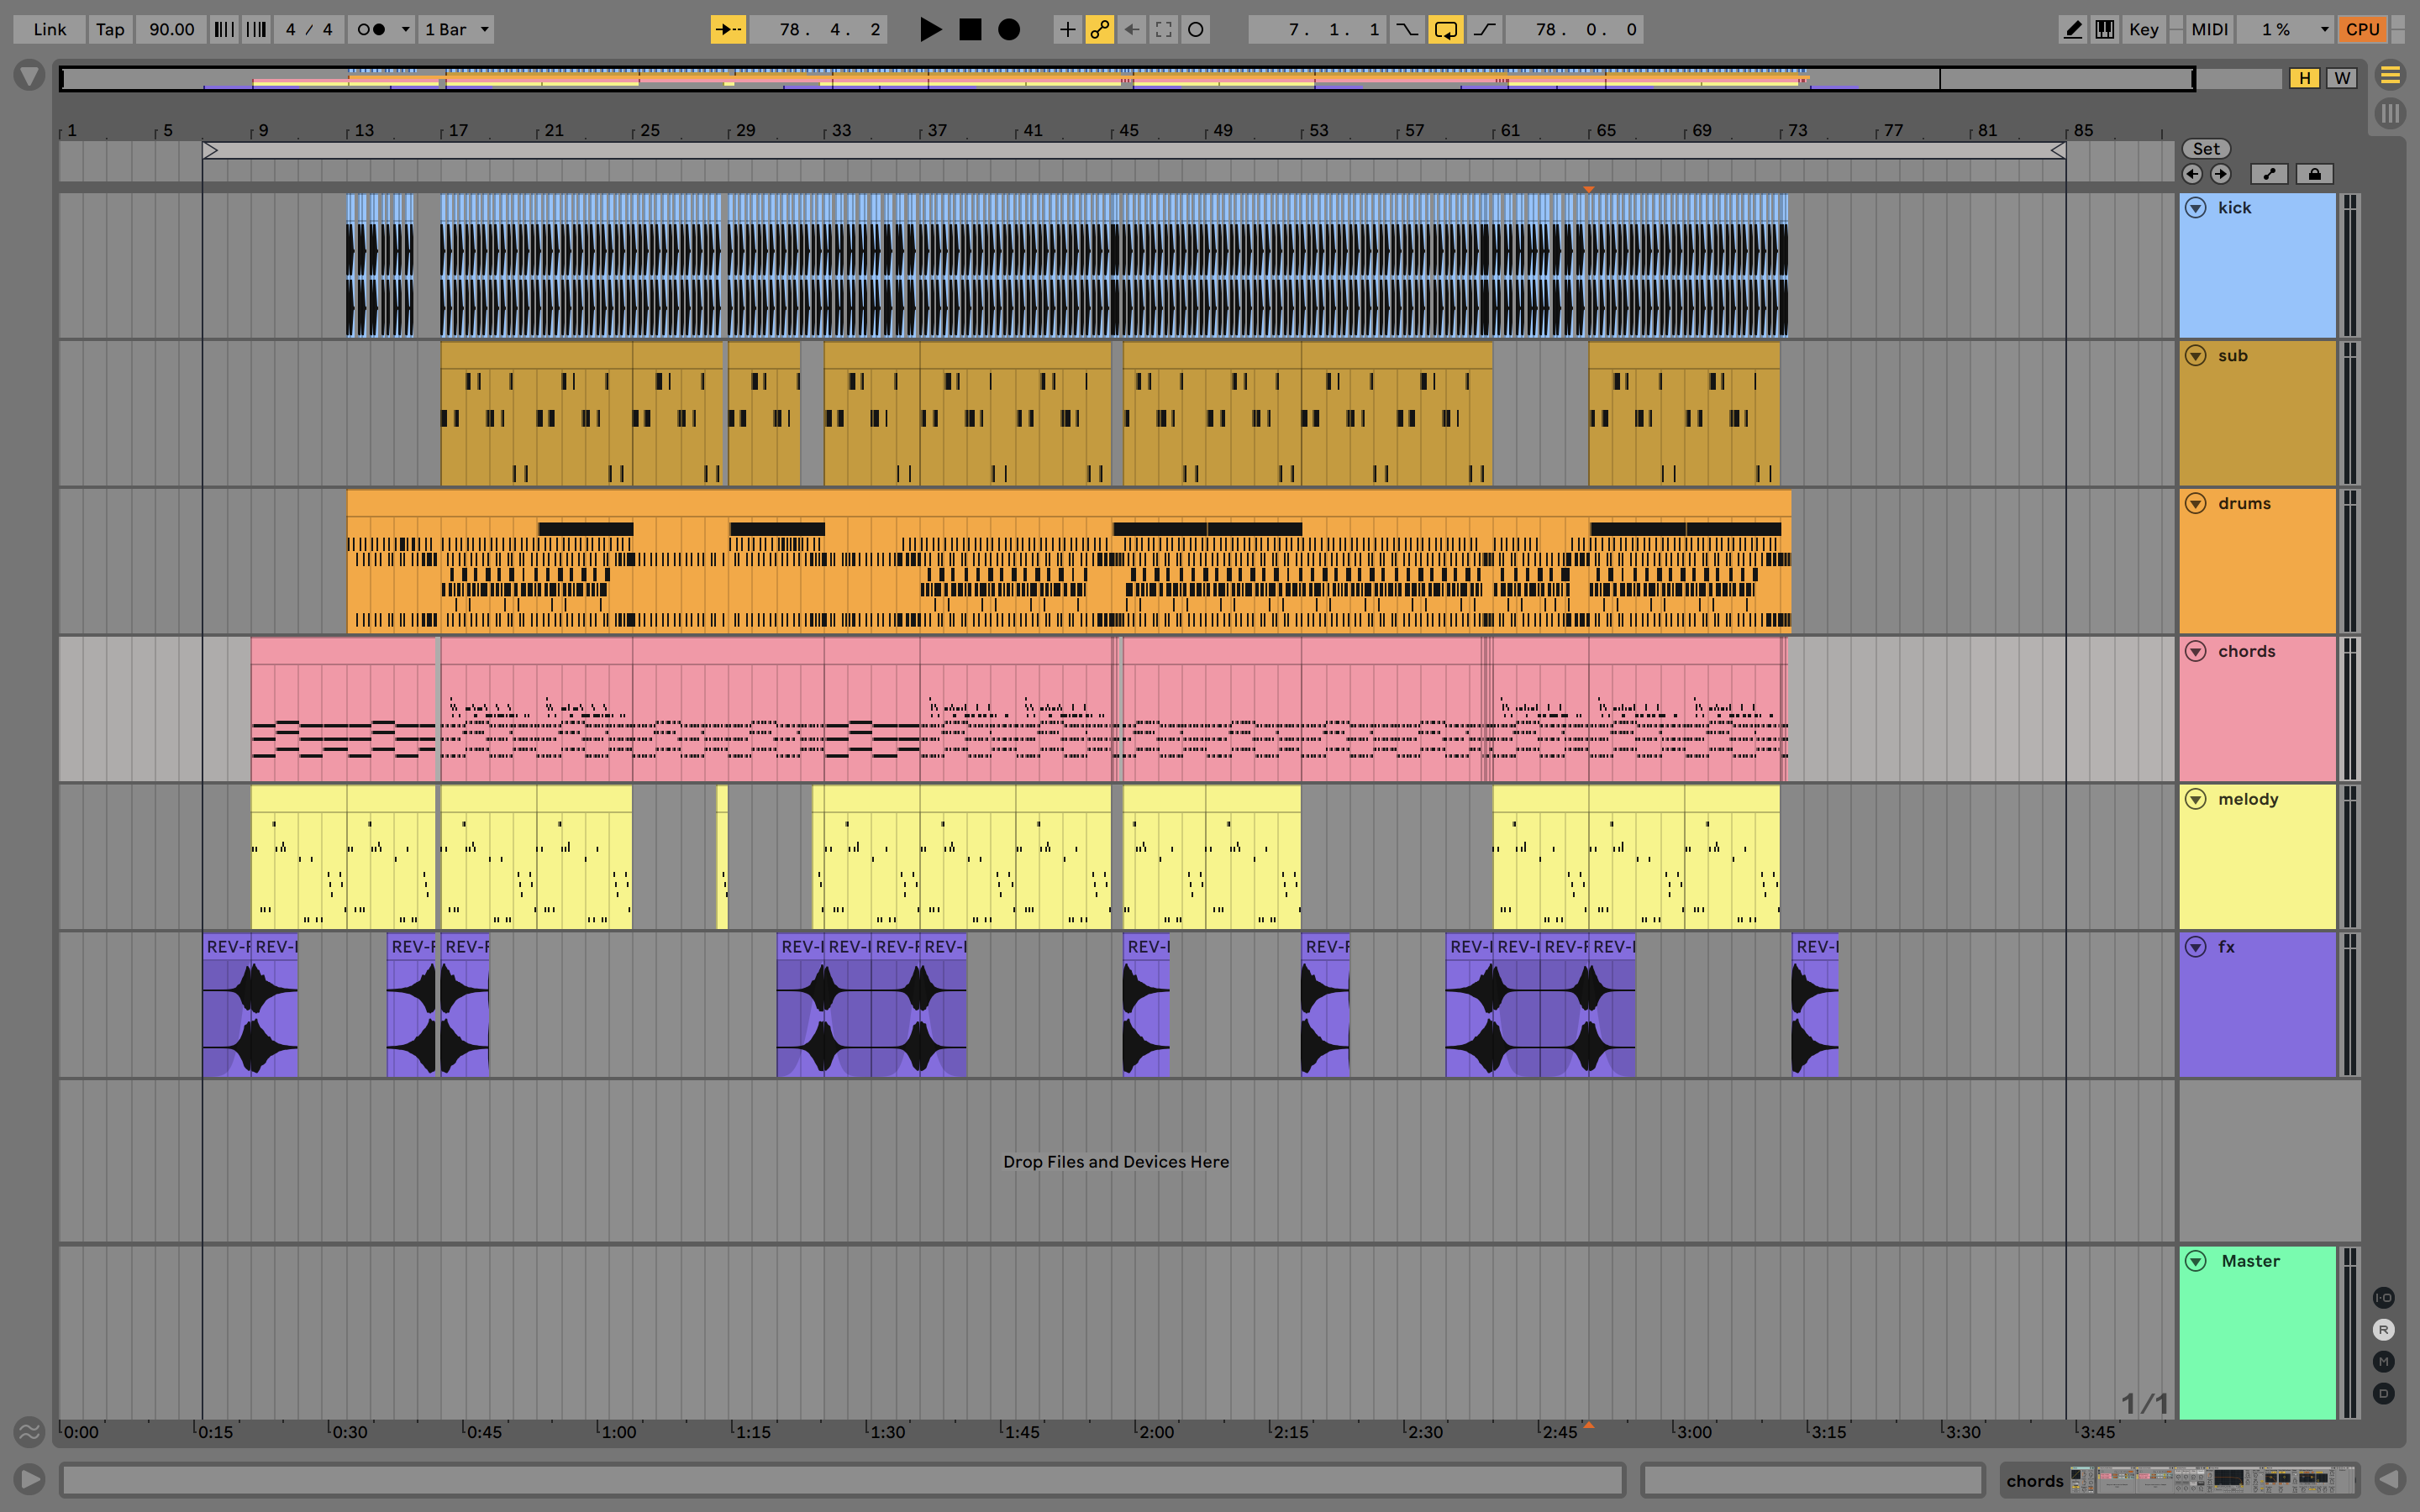2420x1512 pixels.
Task: Click the lock envelopes icon
Action: point(2314,174)
